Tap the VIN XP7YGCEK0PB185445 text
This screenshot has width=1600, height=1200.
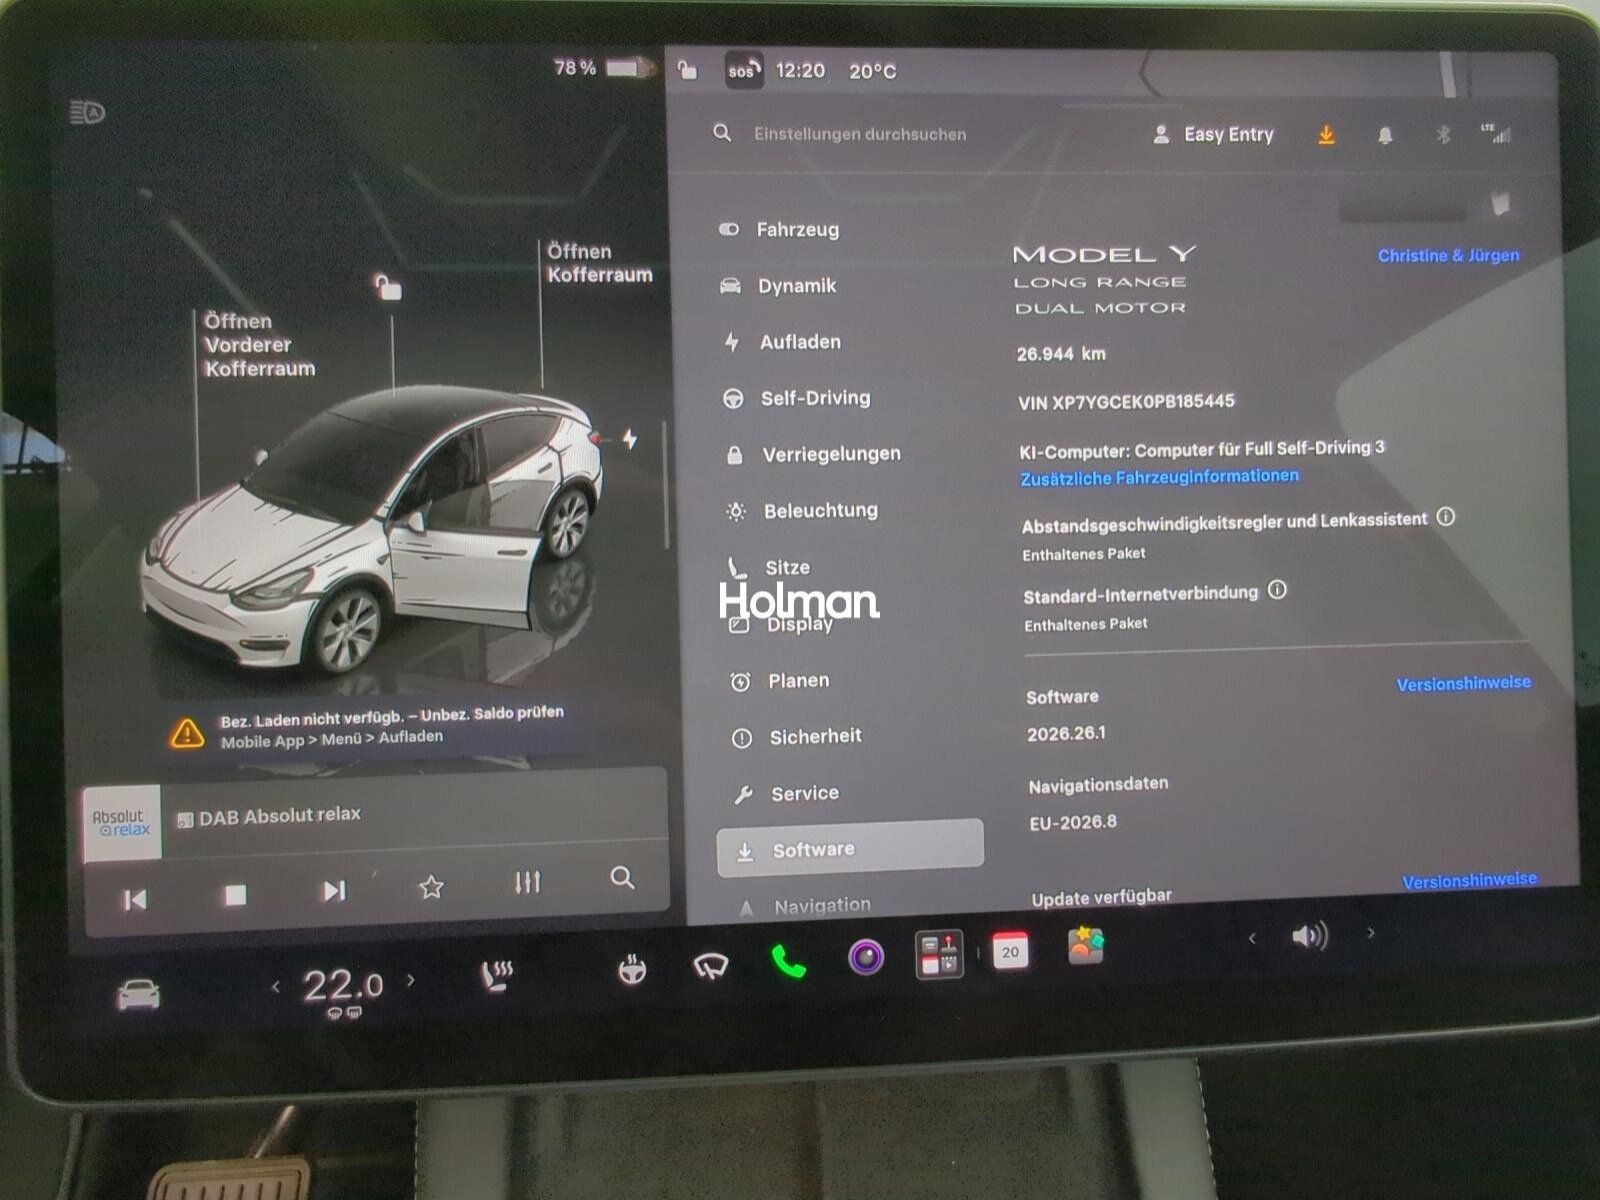[1126, 402]
